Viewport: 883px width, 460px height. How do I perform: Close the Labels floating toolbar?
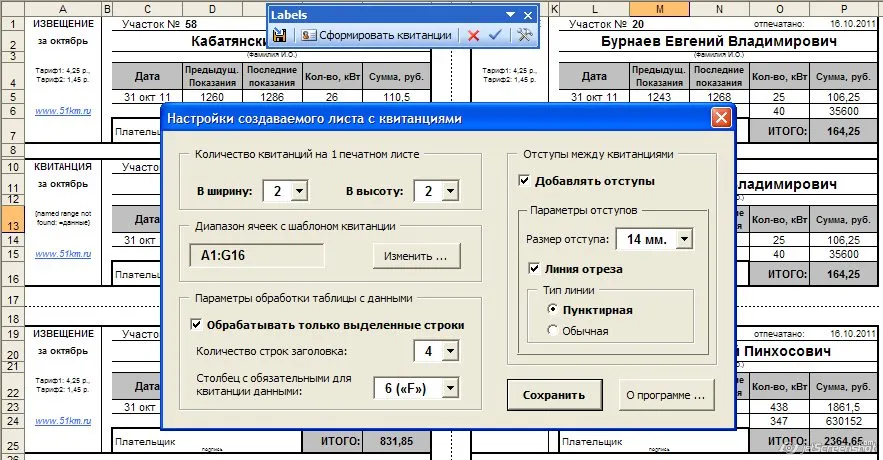coord(529,15)
